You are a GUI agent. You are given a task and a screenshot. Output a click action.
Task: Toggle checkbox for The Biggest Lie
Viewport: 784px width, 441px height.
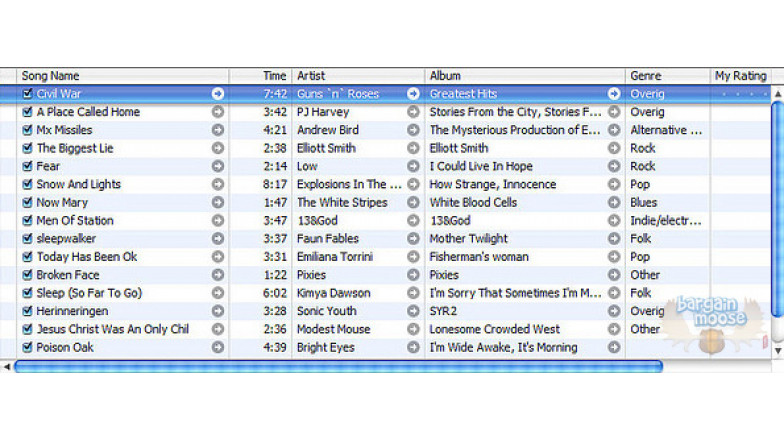pyautogui.click(x=28, y=148)
